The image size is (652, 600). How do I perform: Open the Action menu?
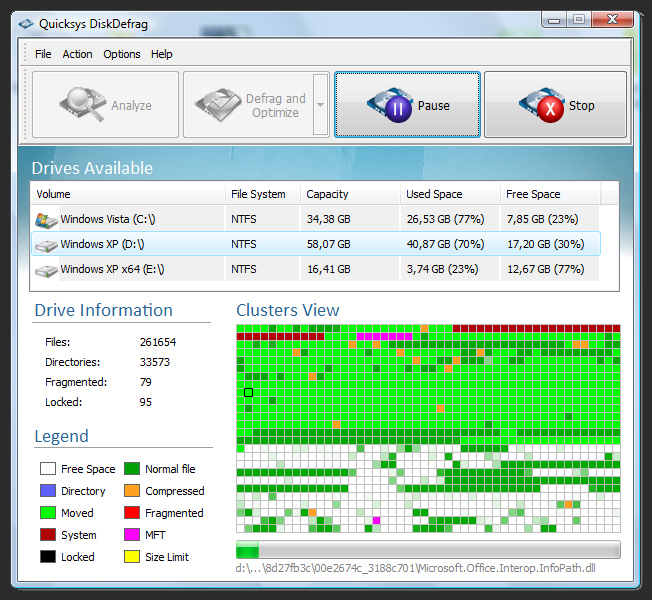click(77, 54)
